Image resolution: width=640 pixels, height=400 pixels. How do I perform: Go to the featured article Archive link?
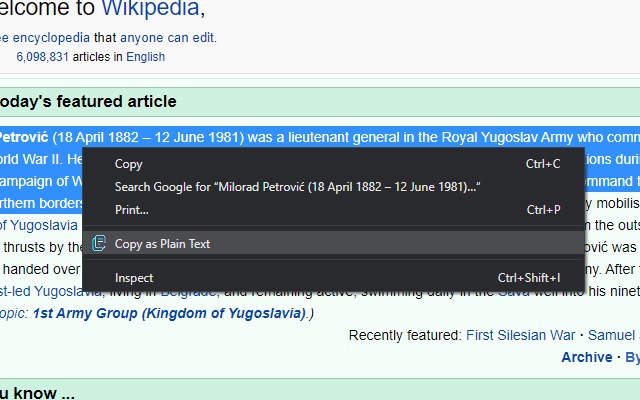coord(586,357)
